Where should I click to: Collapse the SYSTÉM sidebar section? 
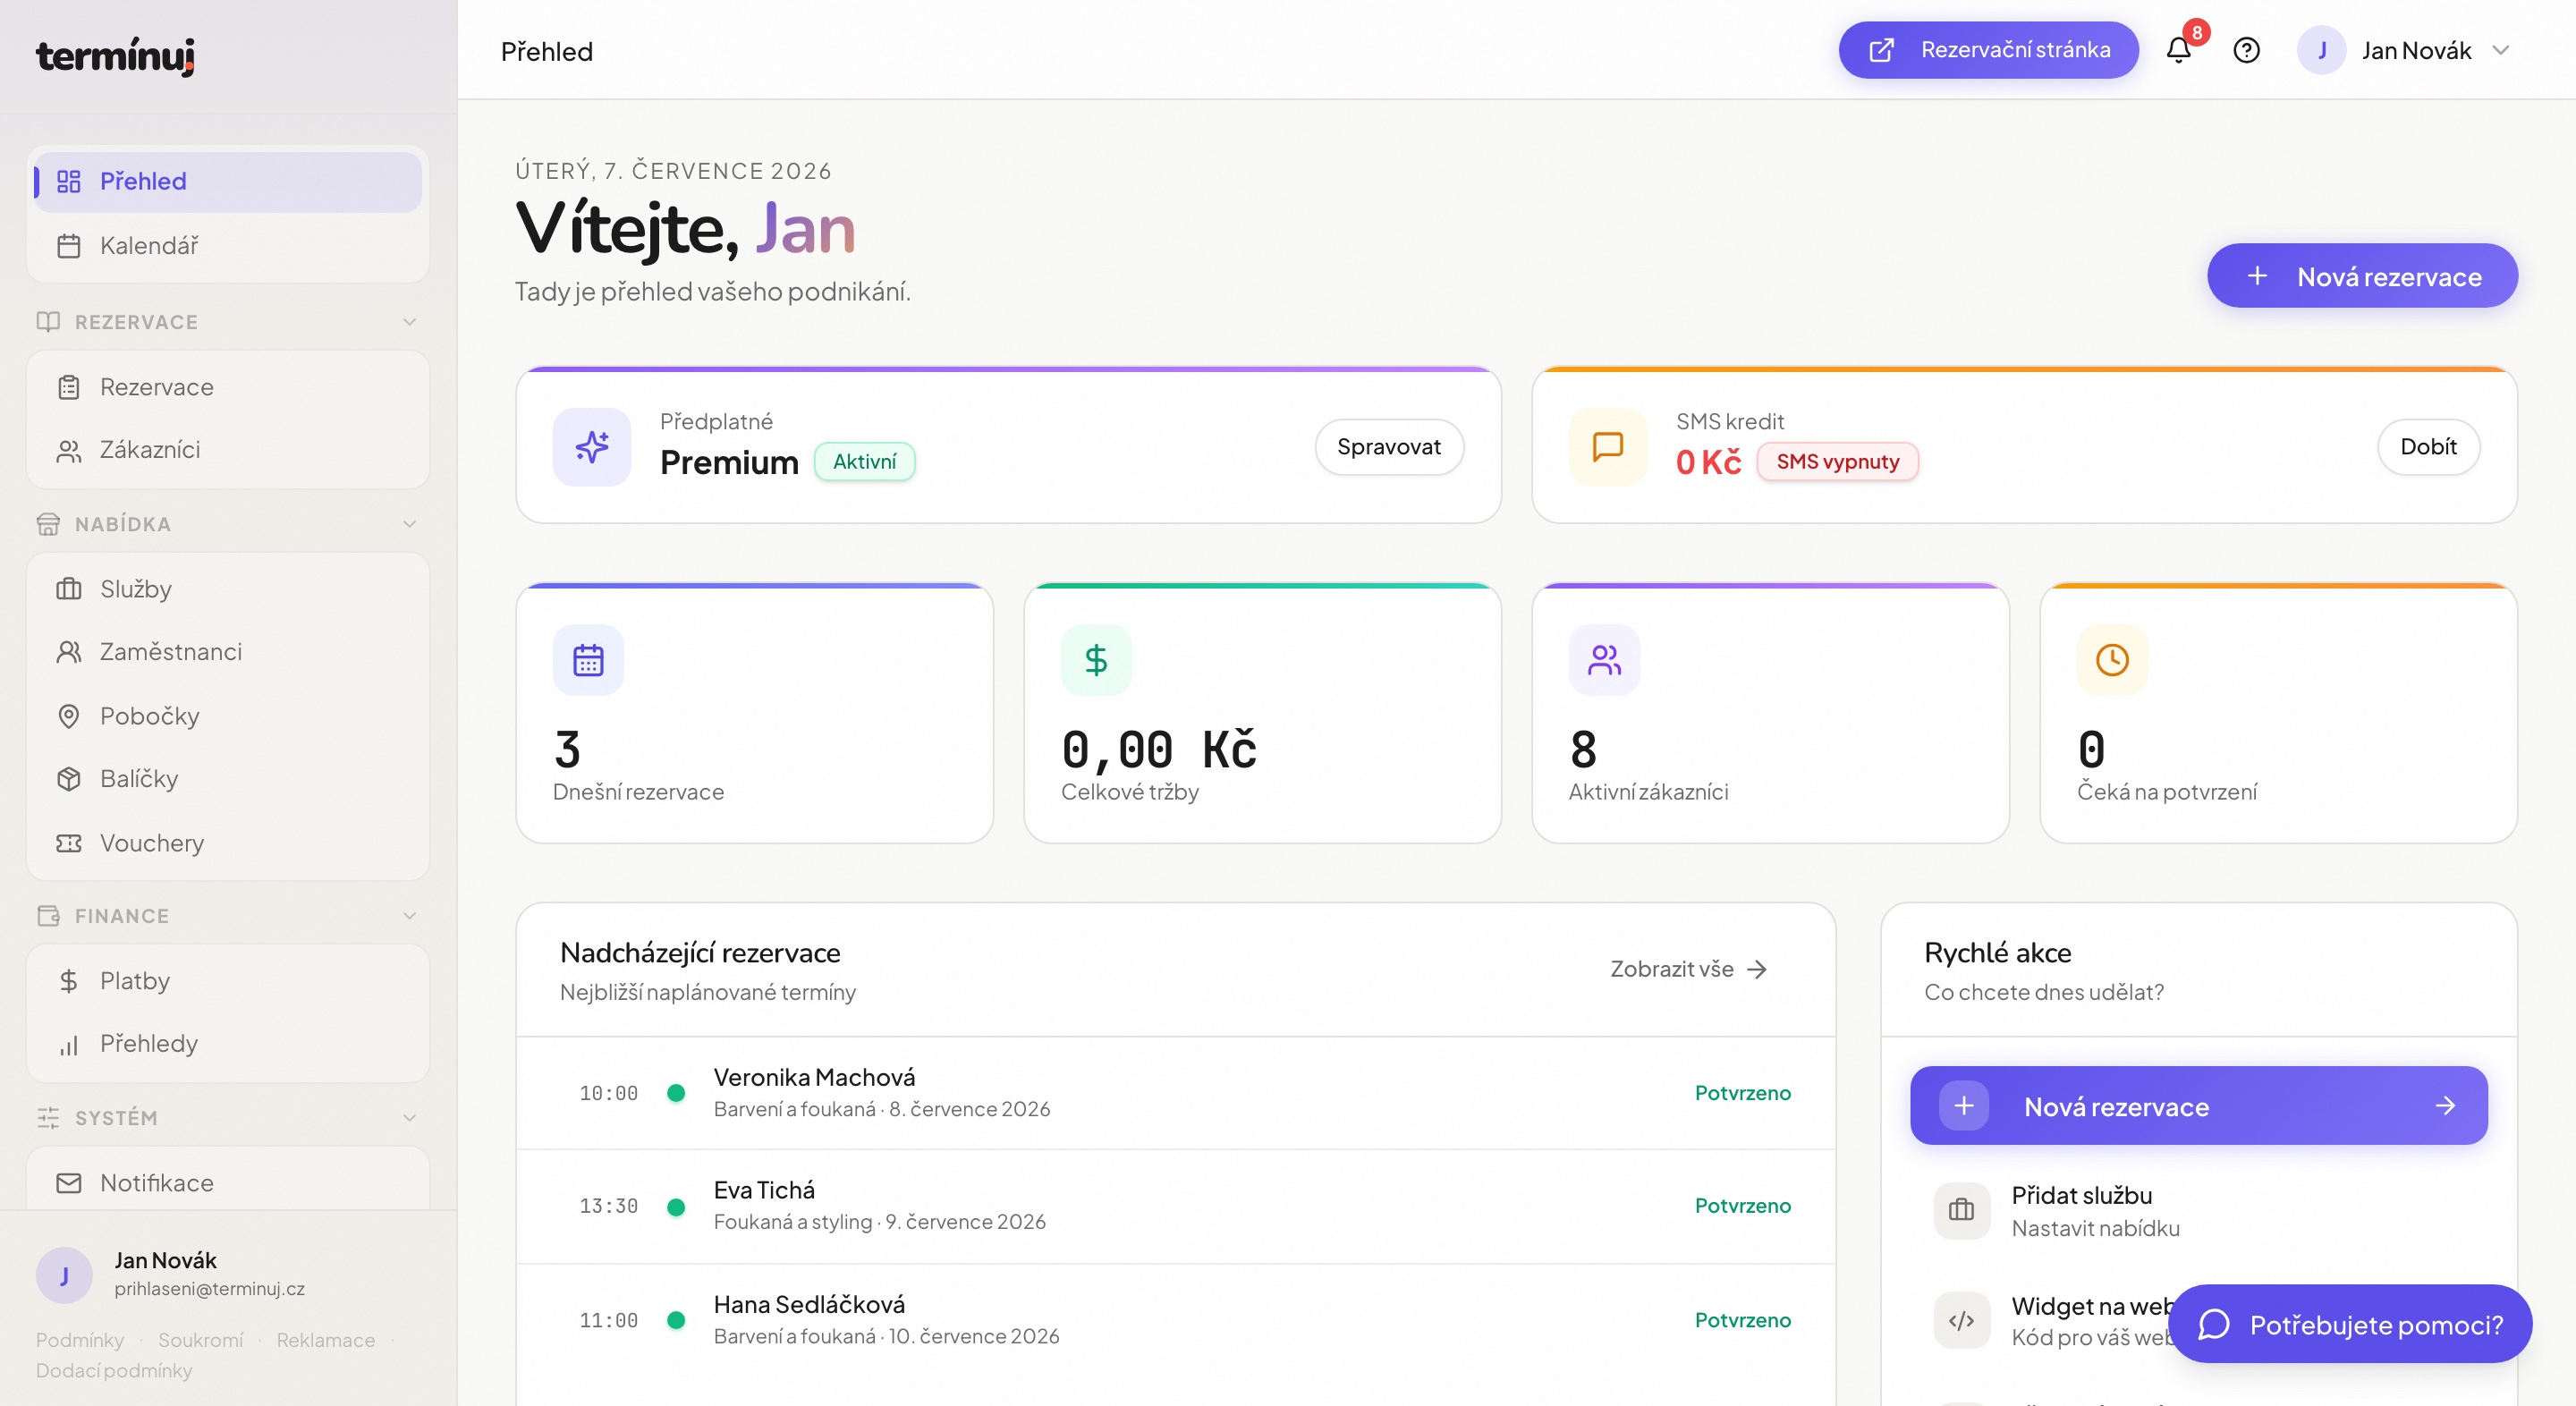pyautogui.click(x=409, y=1118)
